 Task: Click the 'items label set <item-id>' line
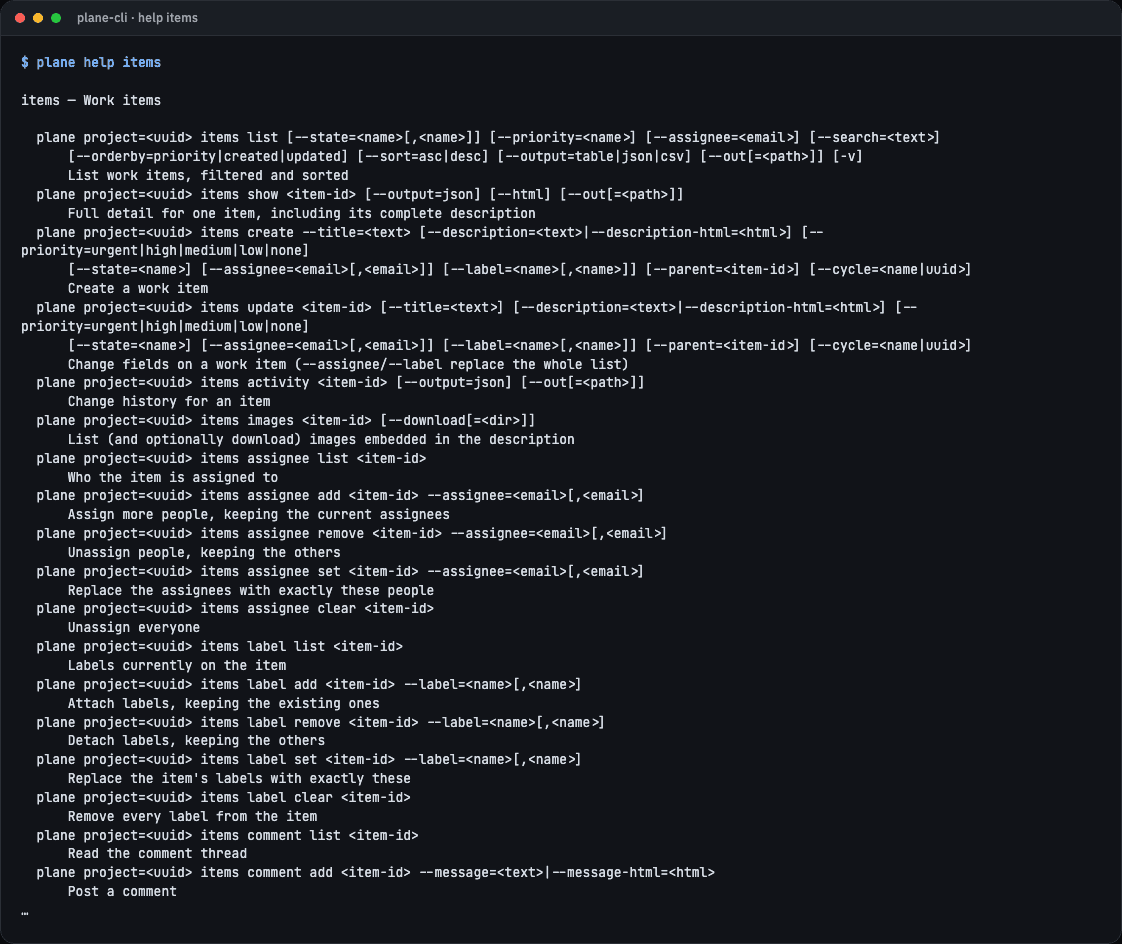tap(308, 759)
